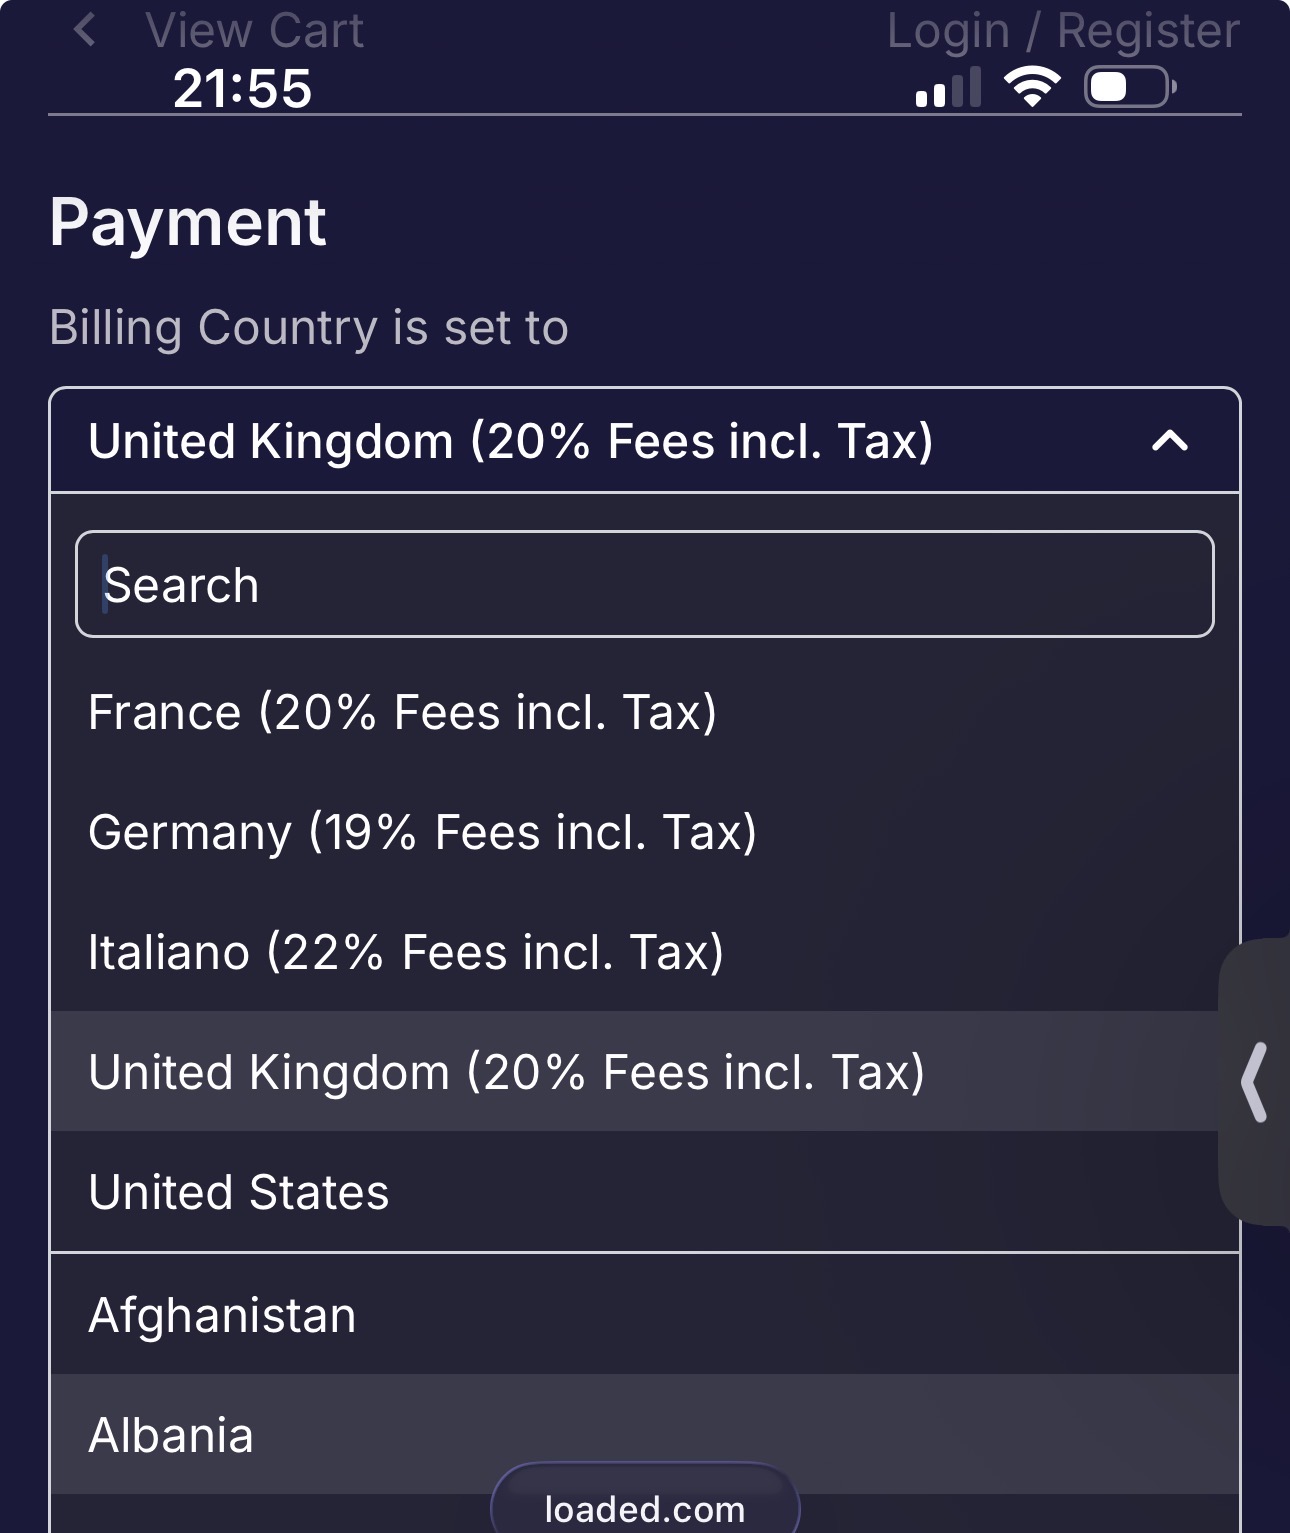Tap the battery status icon
The height and width of the screenshot is (1533, 1290).
tap(1130, 87)
